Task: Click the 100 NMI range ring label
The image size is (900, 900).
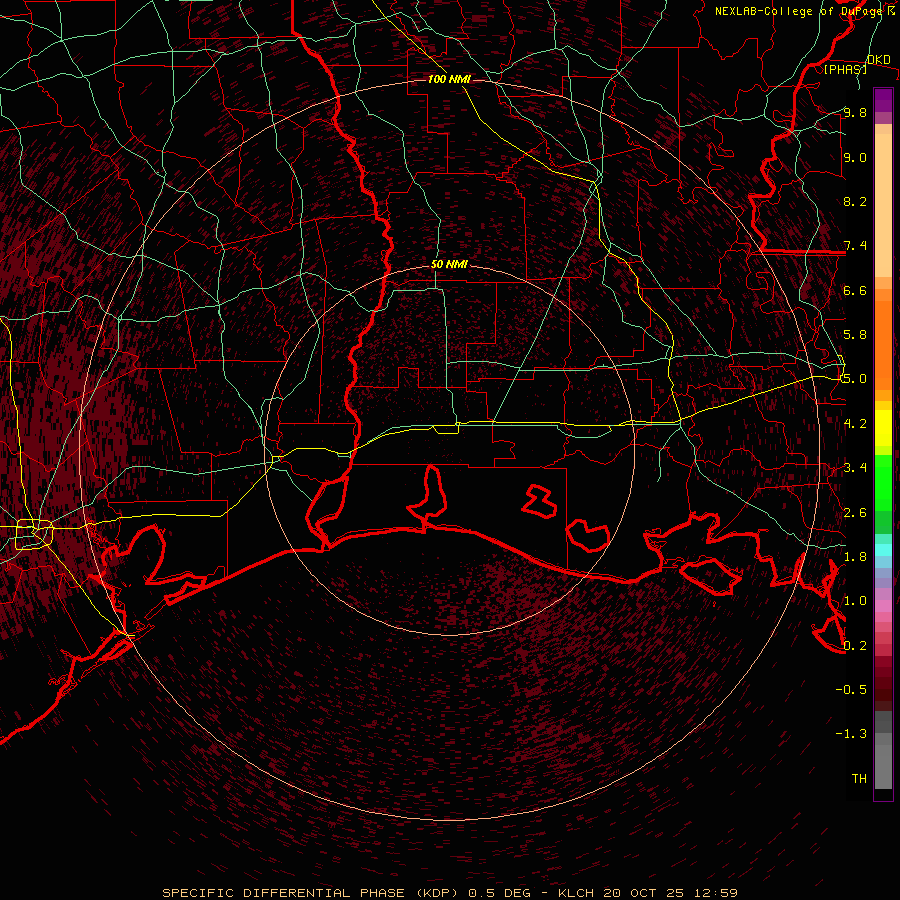Action: pos(449,79)
